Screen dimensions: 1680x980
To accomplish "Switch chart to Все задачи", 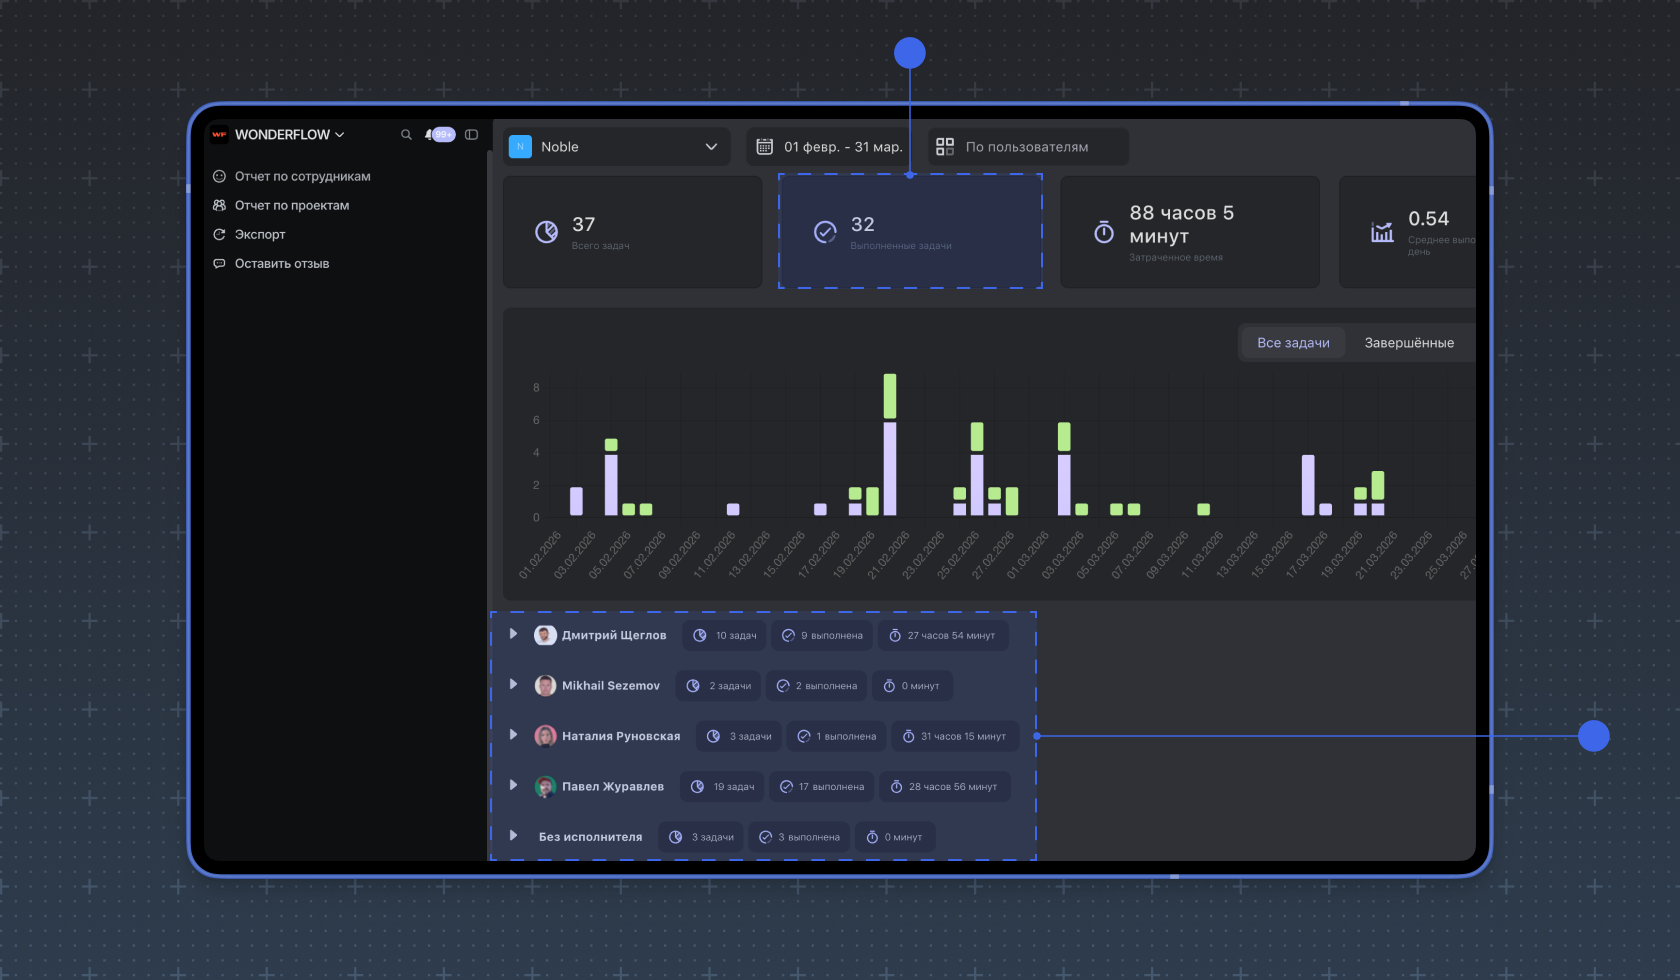I will click(1293, 343).
